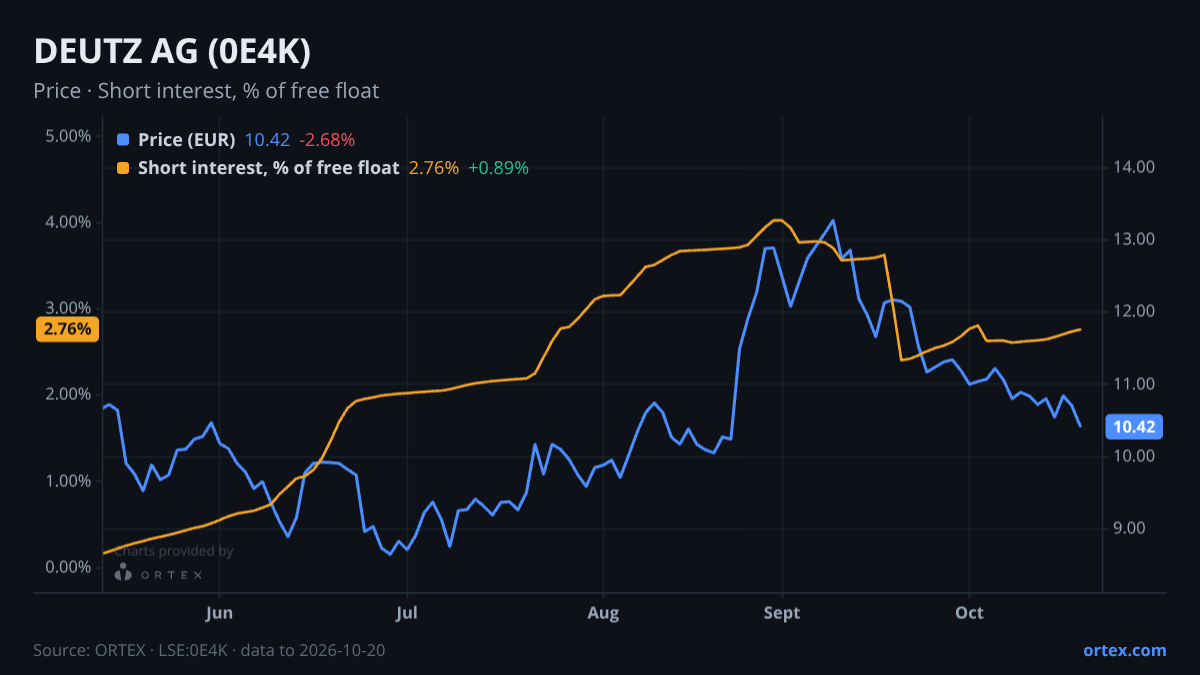Click the 14.00 right axis label
Image resolution: width=1200 pixels, height=675 pixels.
1134,167
